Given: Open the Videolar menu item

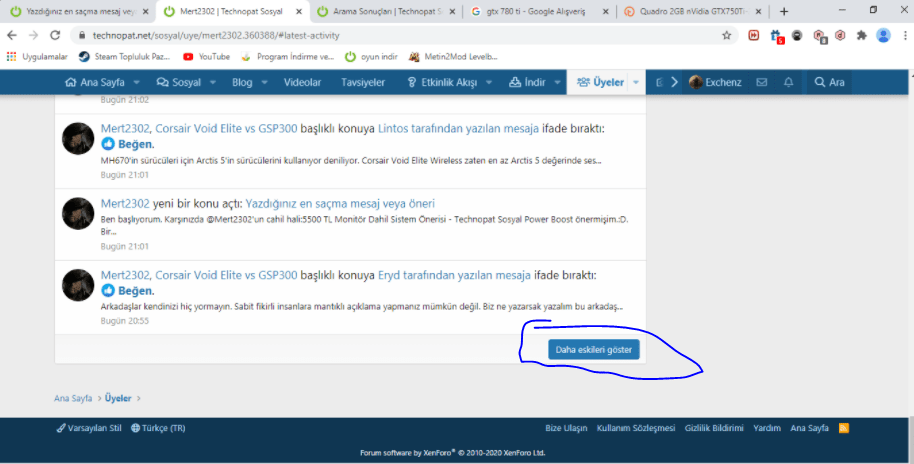Looking at the screenshot, I should (302, 82).
